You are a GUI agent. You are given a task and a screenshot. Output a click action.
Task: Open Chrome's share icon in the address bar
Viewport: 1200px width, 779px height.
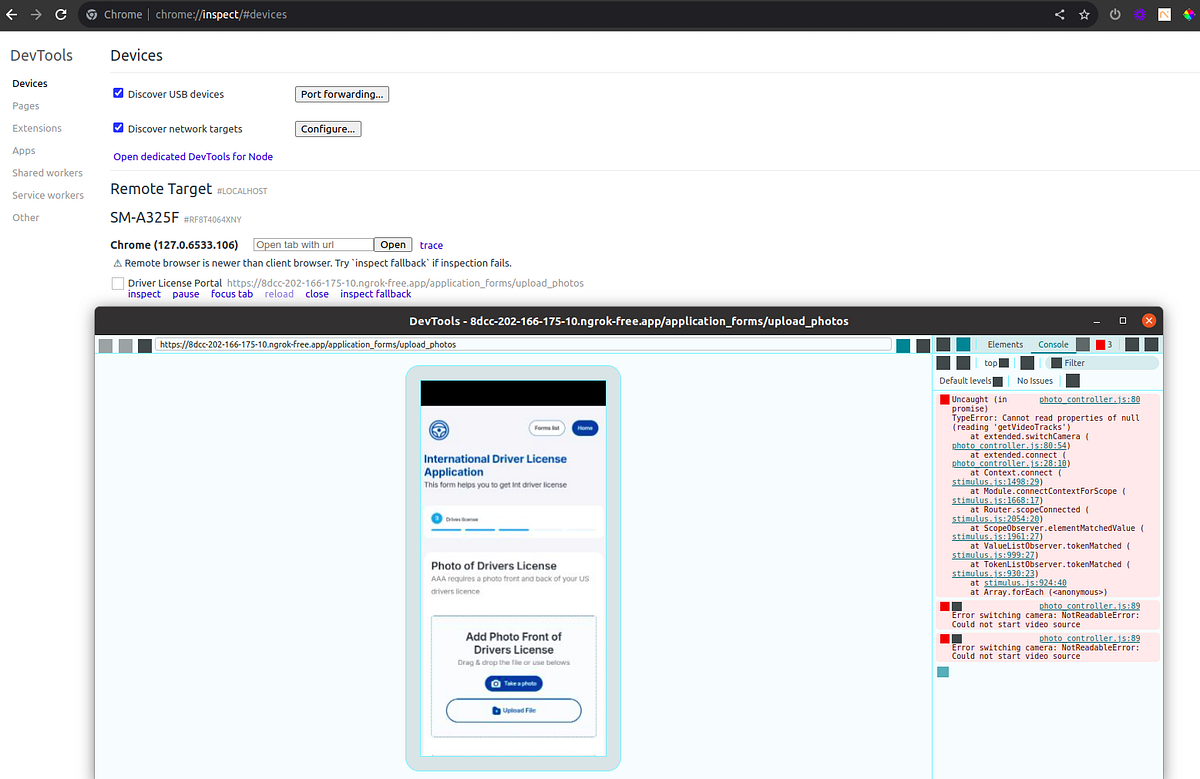pos(1062,14)
